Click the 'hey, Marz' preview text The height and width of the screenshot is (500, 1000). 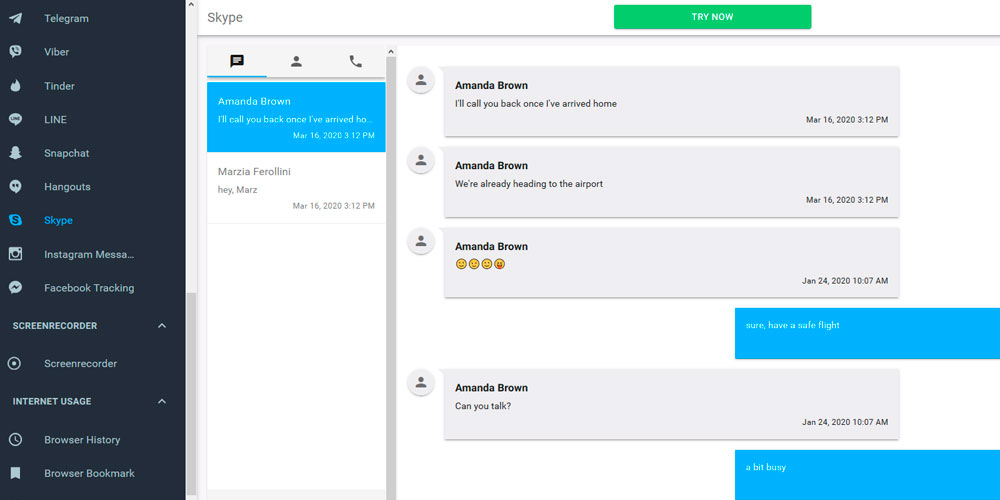[237, 189]
